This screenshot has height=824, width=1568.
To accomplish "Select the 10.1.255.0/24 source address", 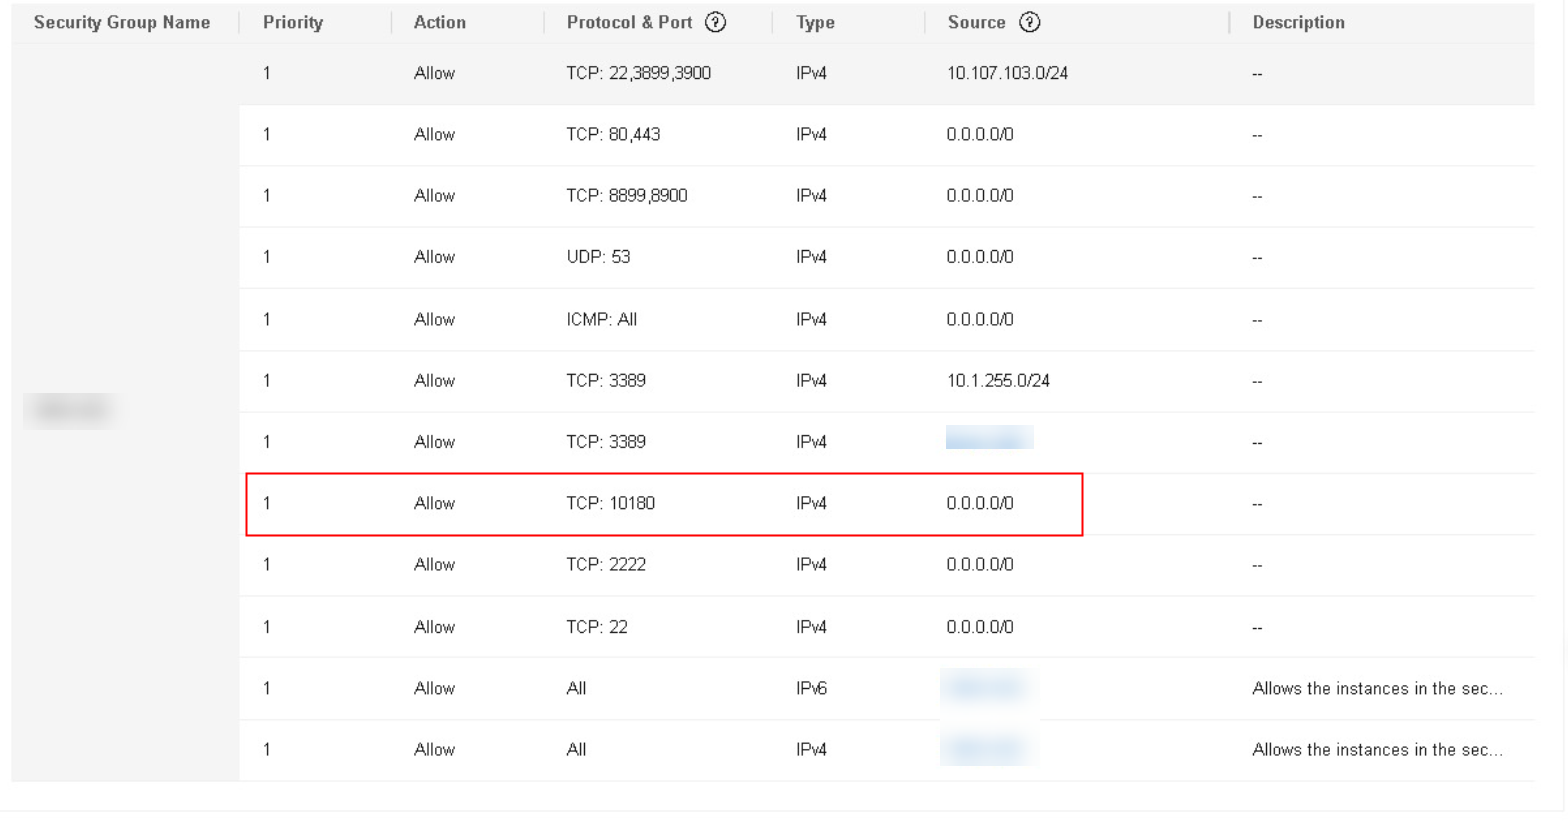I will click(x=997, y=381).
